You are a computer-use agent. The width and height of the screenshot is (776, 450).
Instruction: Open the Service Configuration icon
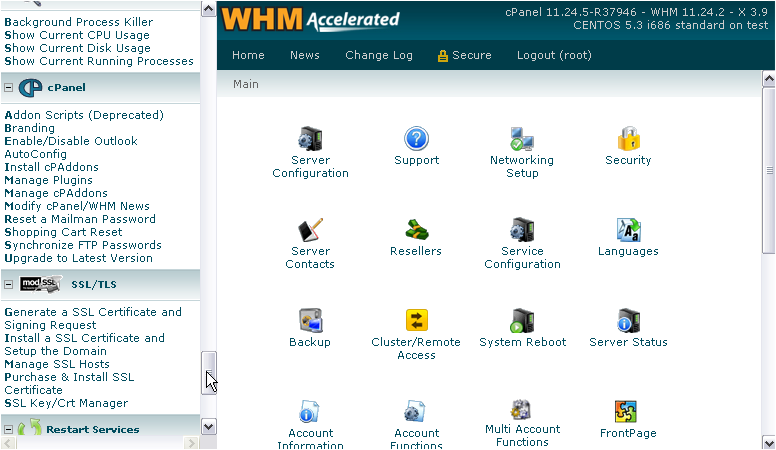pyautogui.click(x=522, y=230)
